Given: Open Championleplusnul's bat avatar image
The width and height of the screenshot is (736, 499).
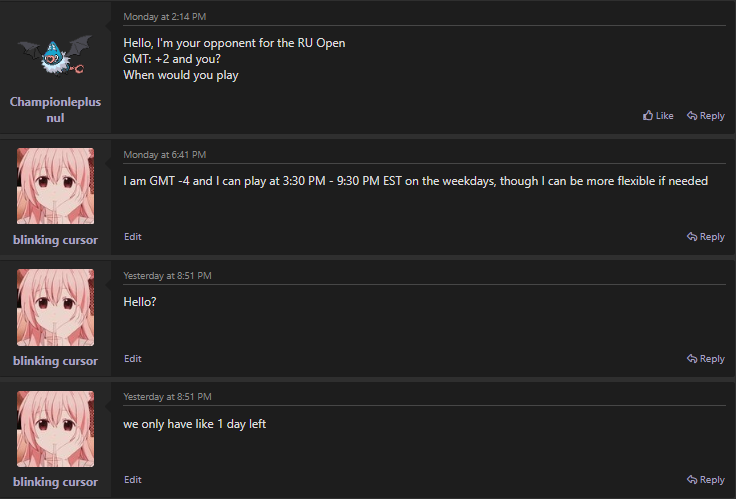Looking at the screenshot, I should click(55, 59).
